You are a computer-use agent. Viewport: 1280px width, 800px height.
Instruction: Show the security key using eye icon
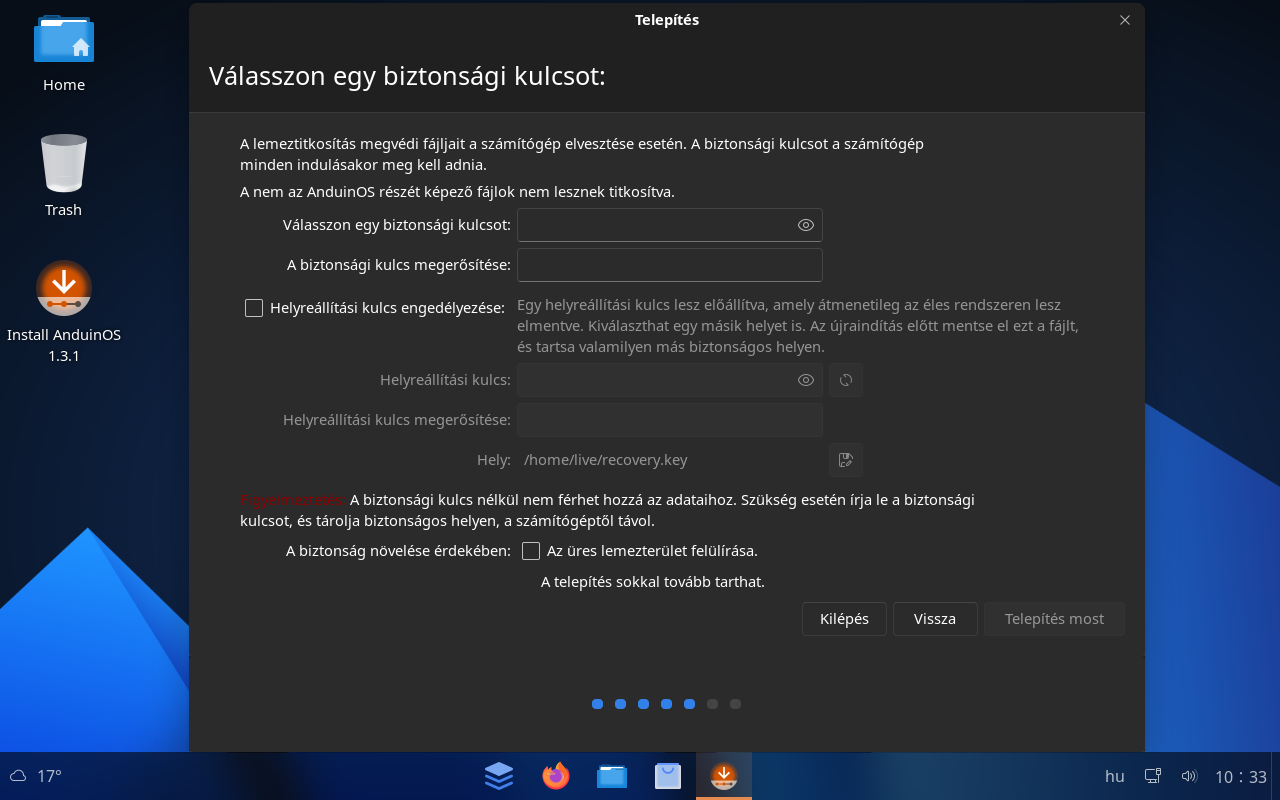805,225
